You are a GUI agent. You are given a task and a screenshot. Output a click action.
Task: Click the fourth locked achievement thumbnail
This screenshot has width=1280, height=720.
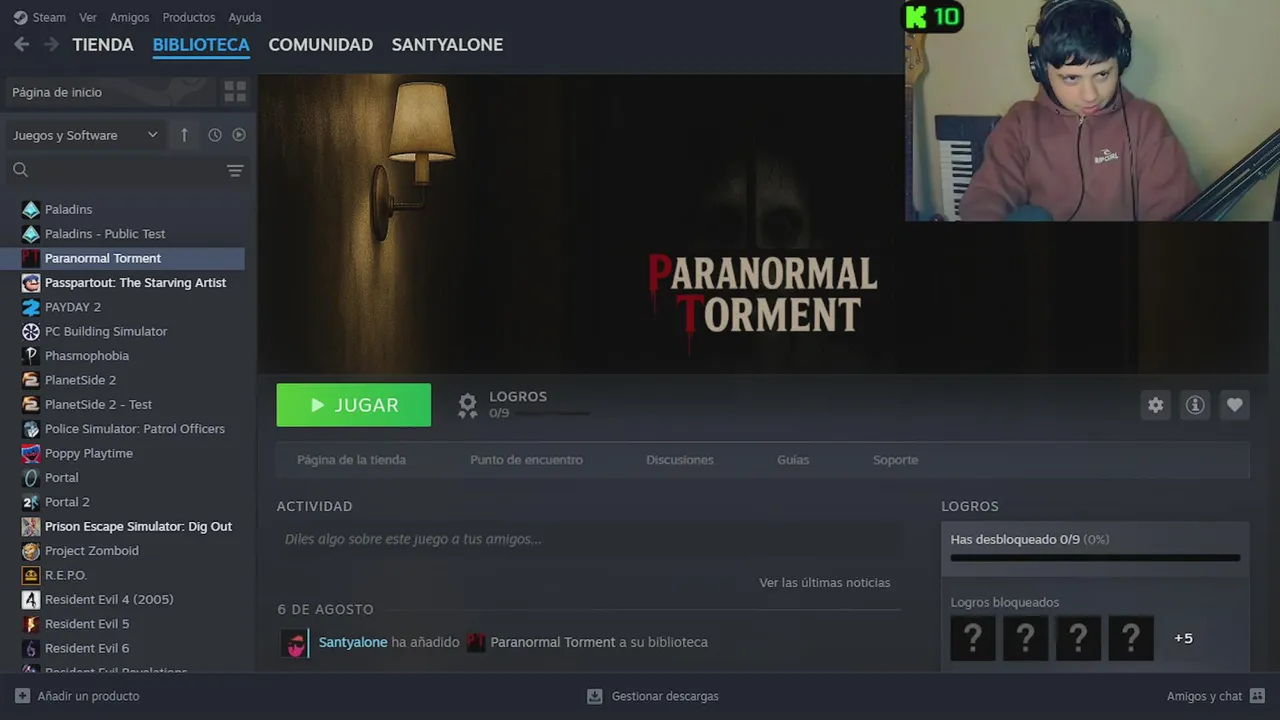(x=1131, y=638)
